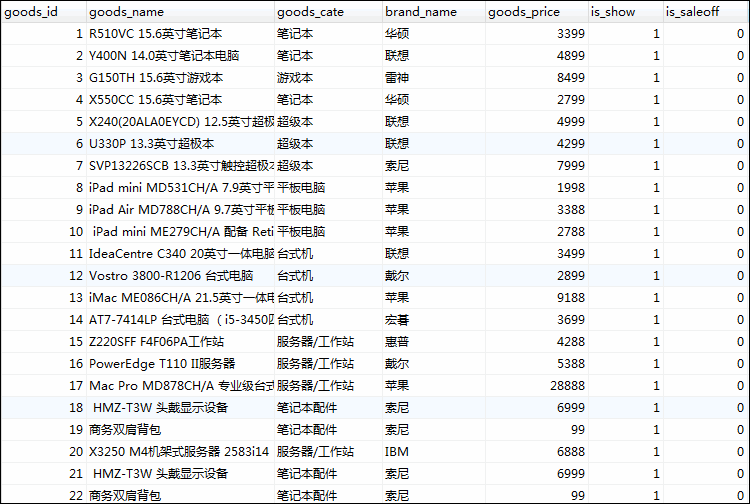
Task: Select the cell 'G150TH 15.6英寸游戏本'
Action: pos(180,78)
